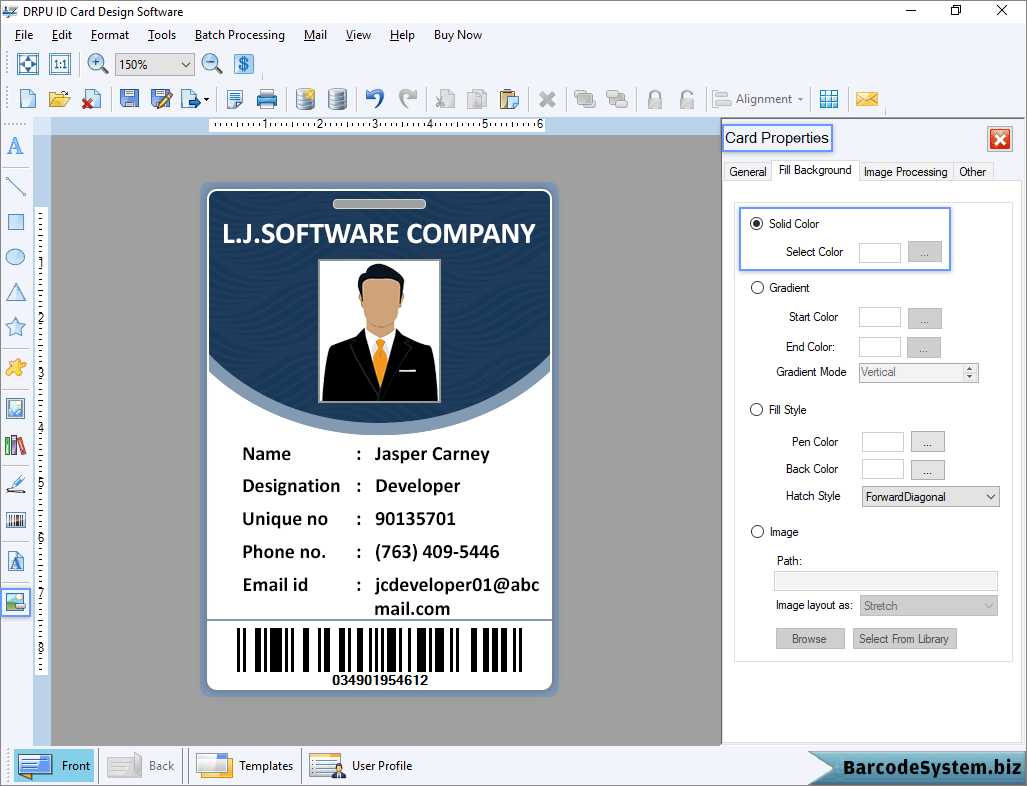Image resolution: width=1027 pixels, height=786 pixels.
Task: Select the Ellipse shape tool
Action: pyautogui.click(x=15, y=257)
